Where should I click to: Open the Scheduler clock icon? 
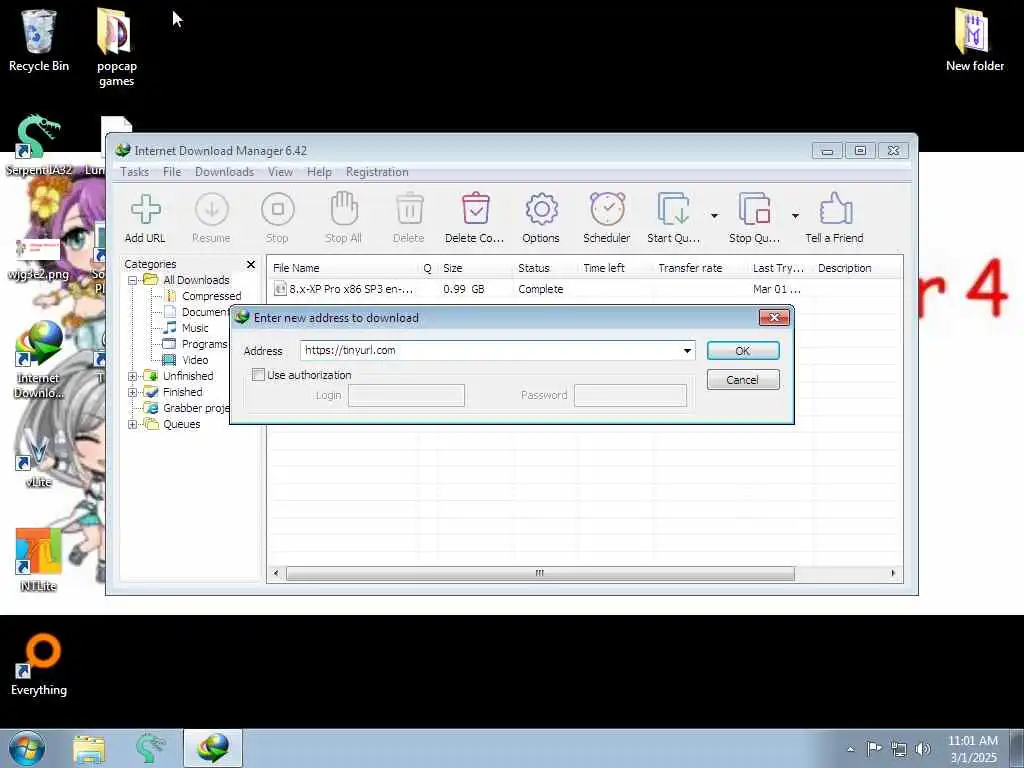tap(607, 210)
